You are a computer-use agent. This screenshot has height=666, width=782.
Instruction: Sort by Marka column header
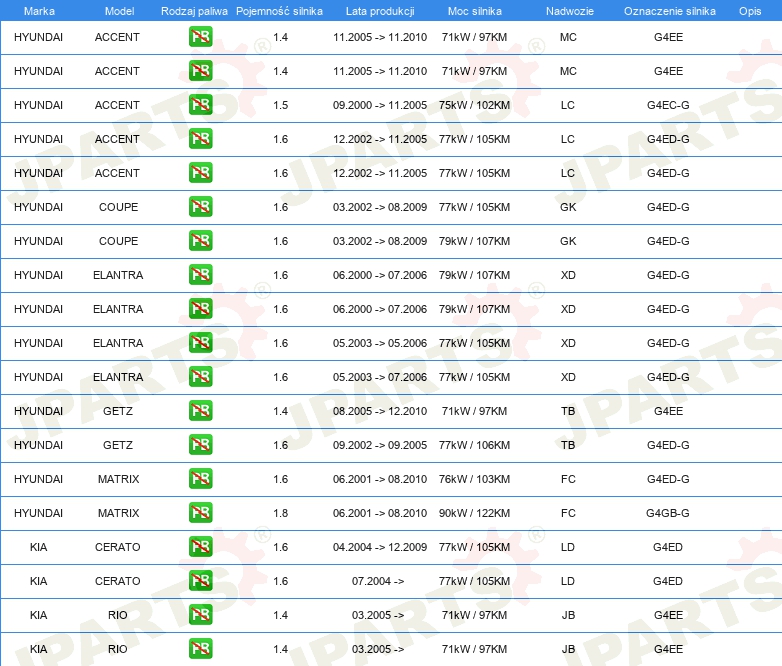[x=39, y=11]
